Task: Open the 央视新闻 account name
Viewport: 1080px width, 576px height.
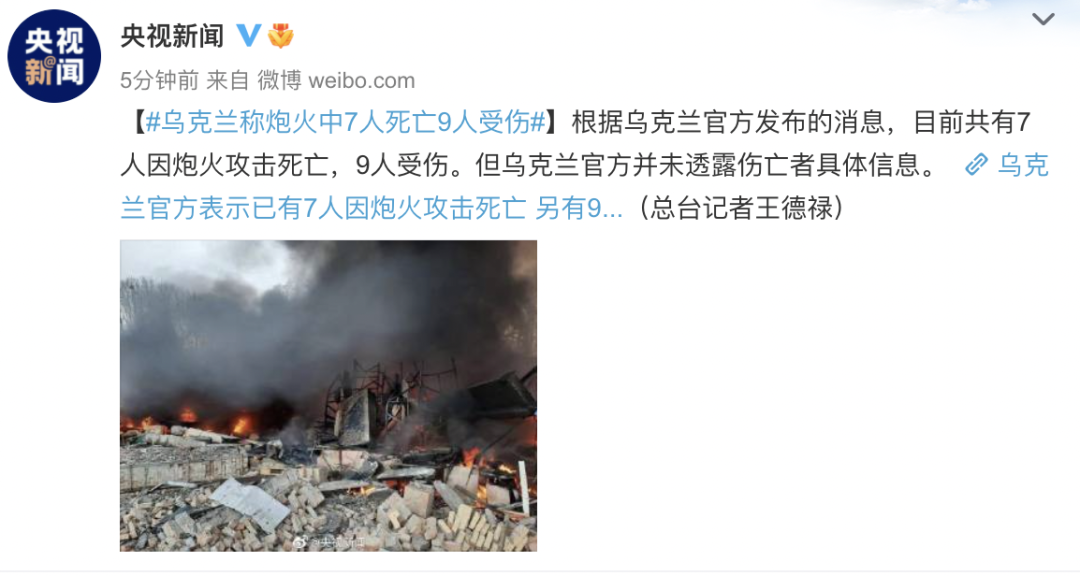Action: [x=173, y=36]
